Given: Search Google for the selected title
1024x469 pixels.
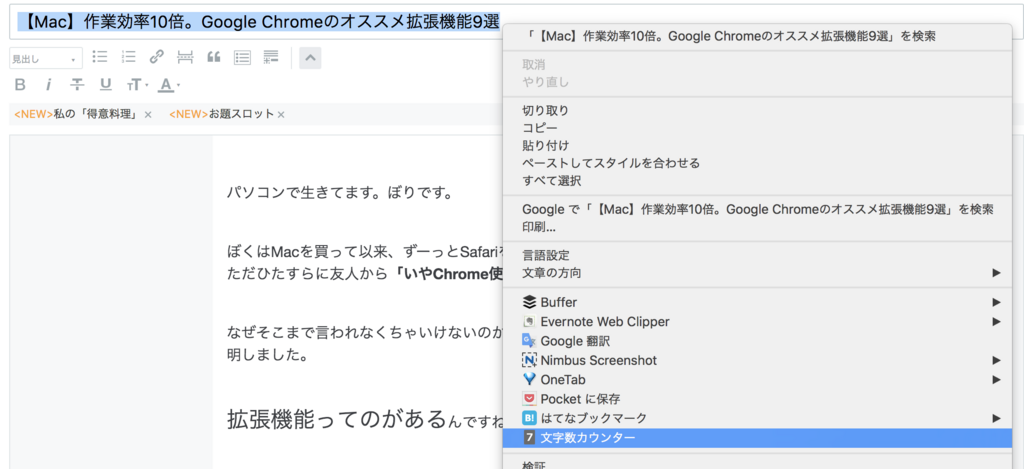Looking at the screenshot, I should tap(757, 210).
